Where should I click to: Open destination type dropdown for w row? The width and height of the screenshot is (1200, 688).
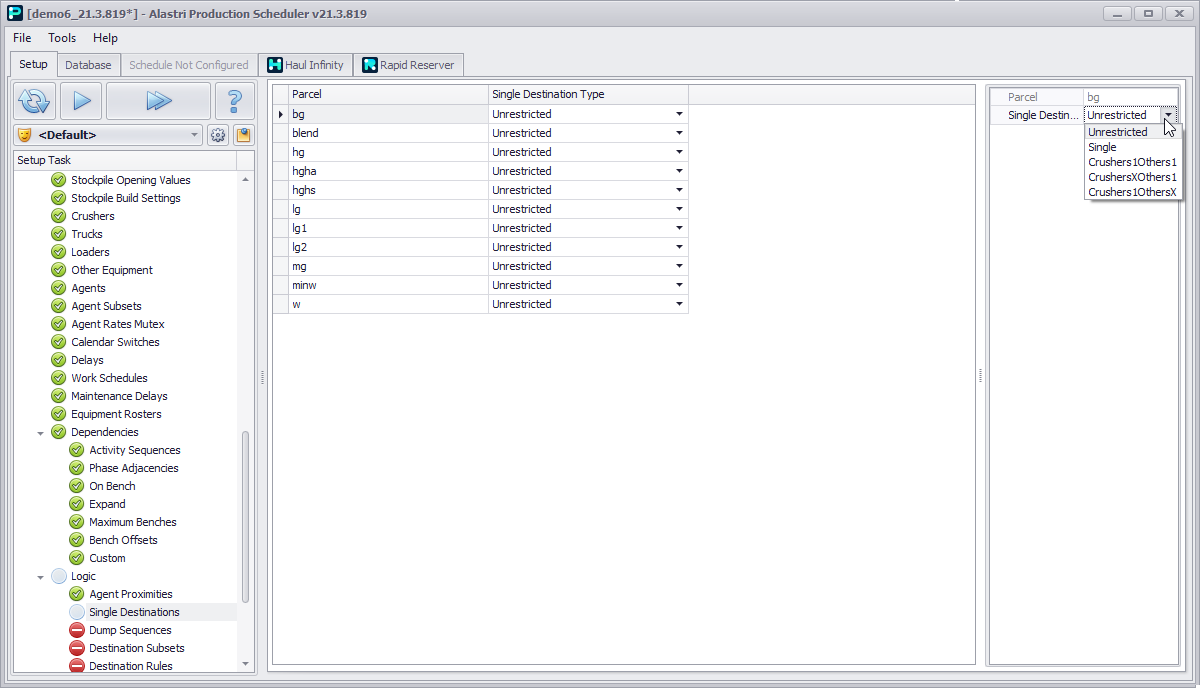click(680, 304)
